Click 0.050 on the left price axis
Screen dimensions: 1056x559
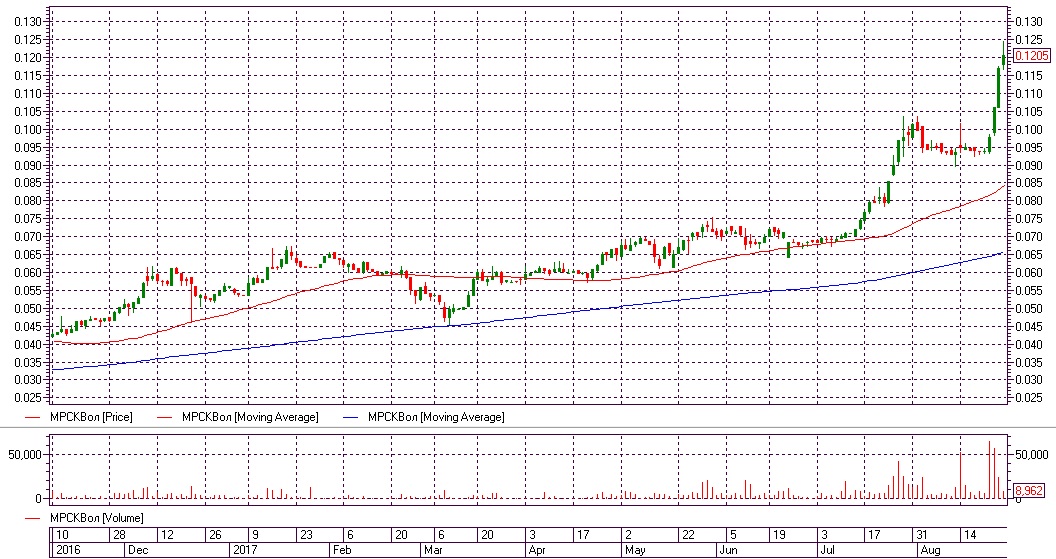[x=28, y=308]
